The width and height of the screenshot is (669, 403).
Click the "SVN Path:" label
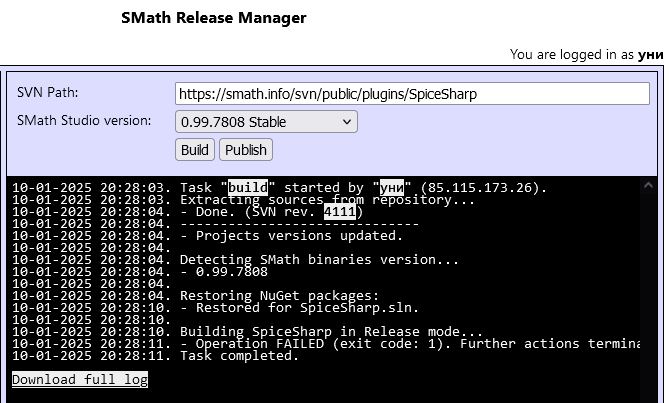coord(48,93)
